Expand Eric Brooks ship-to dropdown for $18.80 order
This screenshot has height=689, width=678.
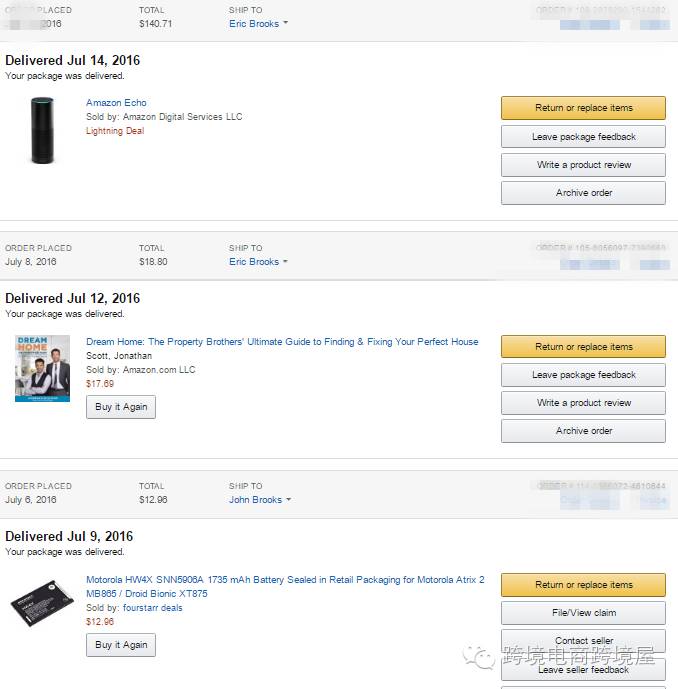click(x=258, y=262)
